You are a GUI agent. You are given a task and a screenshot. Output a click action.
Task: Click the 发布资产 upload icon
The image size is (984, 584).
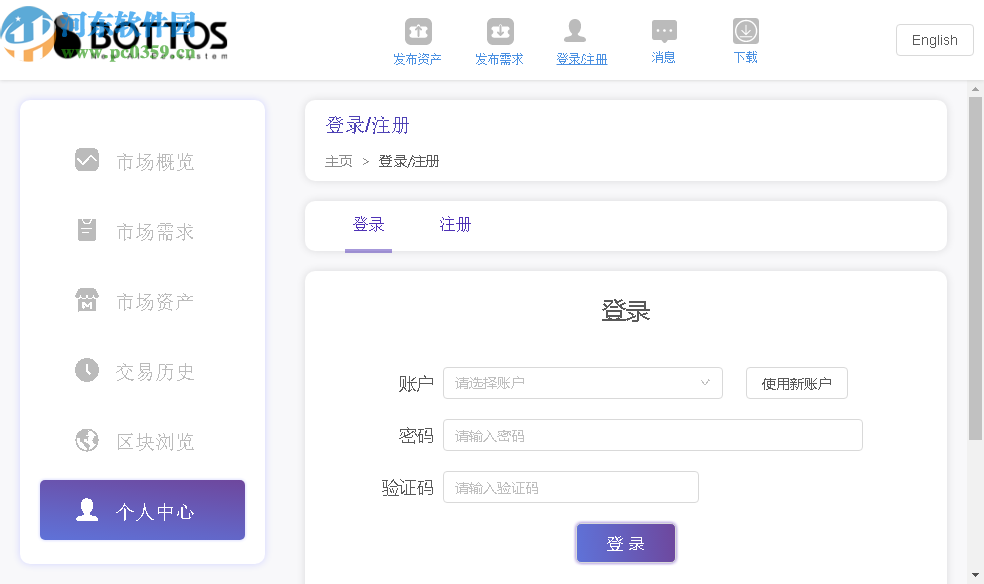coord(417,30)
